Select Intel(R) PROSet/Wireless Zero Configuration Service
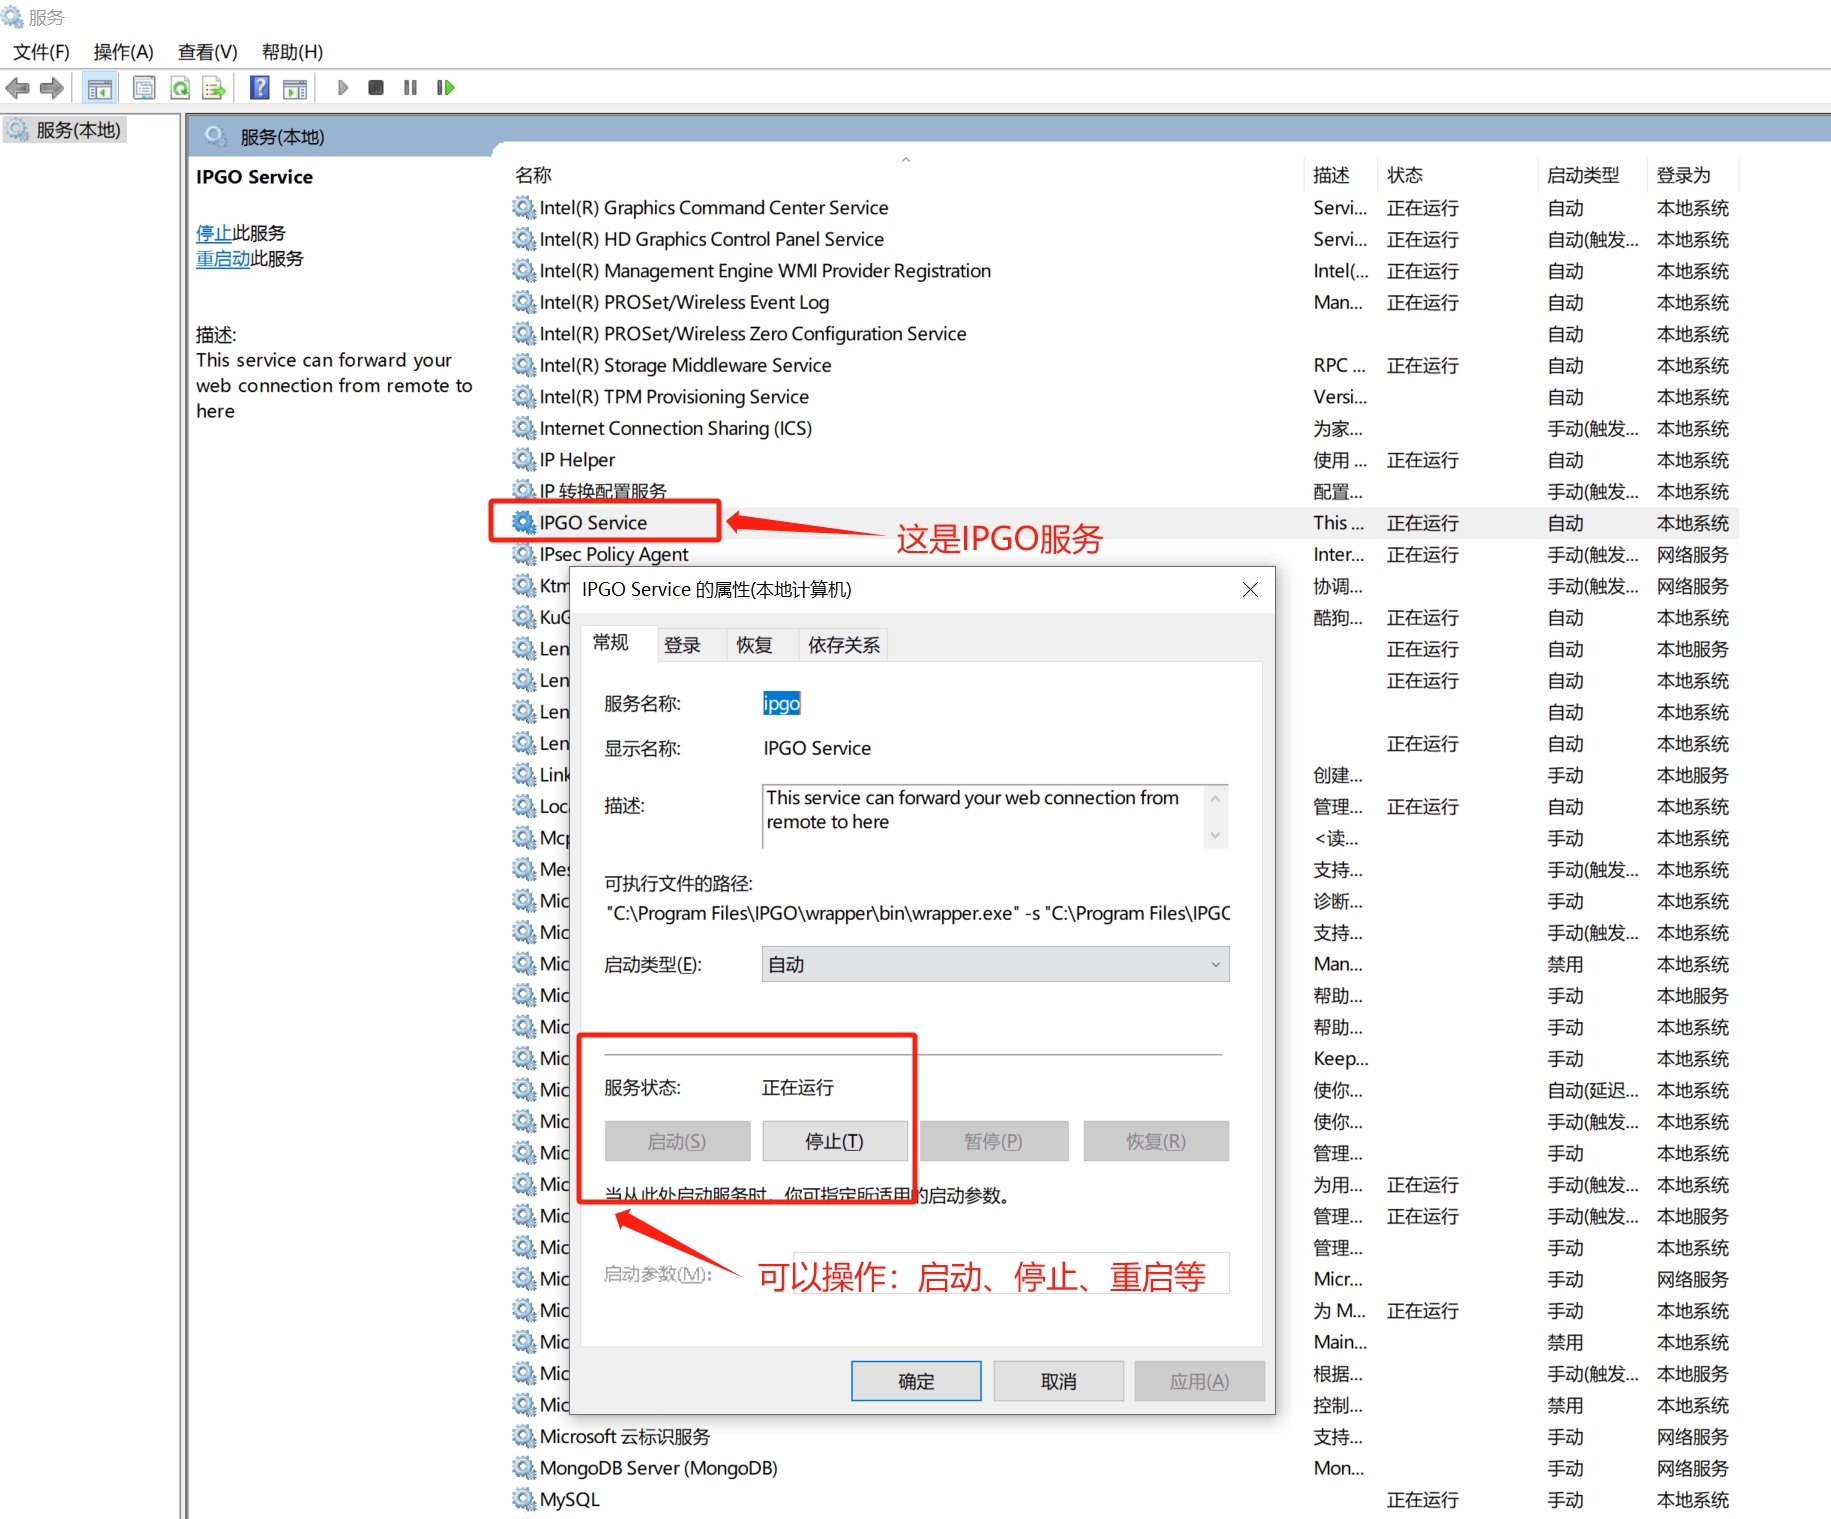The height and width of the screenshot is (1519, 1831). coord(1124,333)
